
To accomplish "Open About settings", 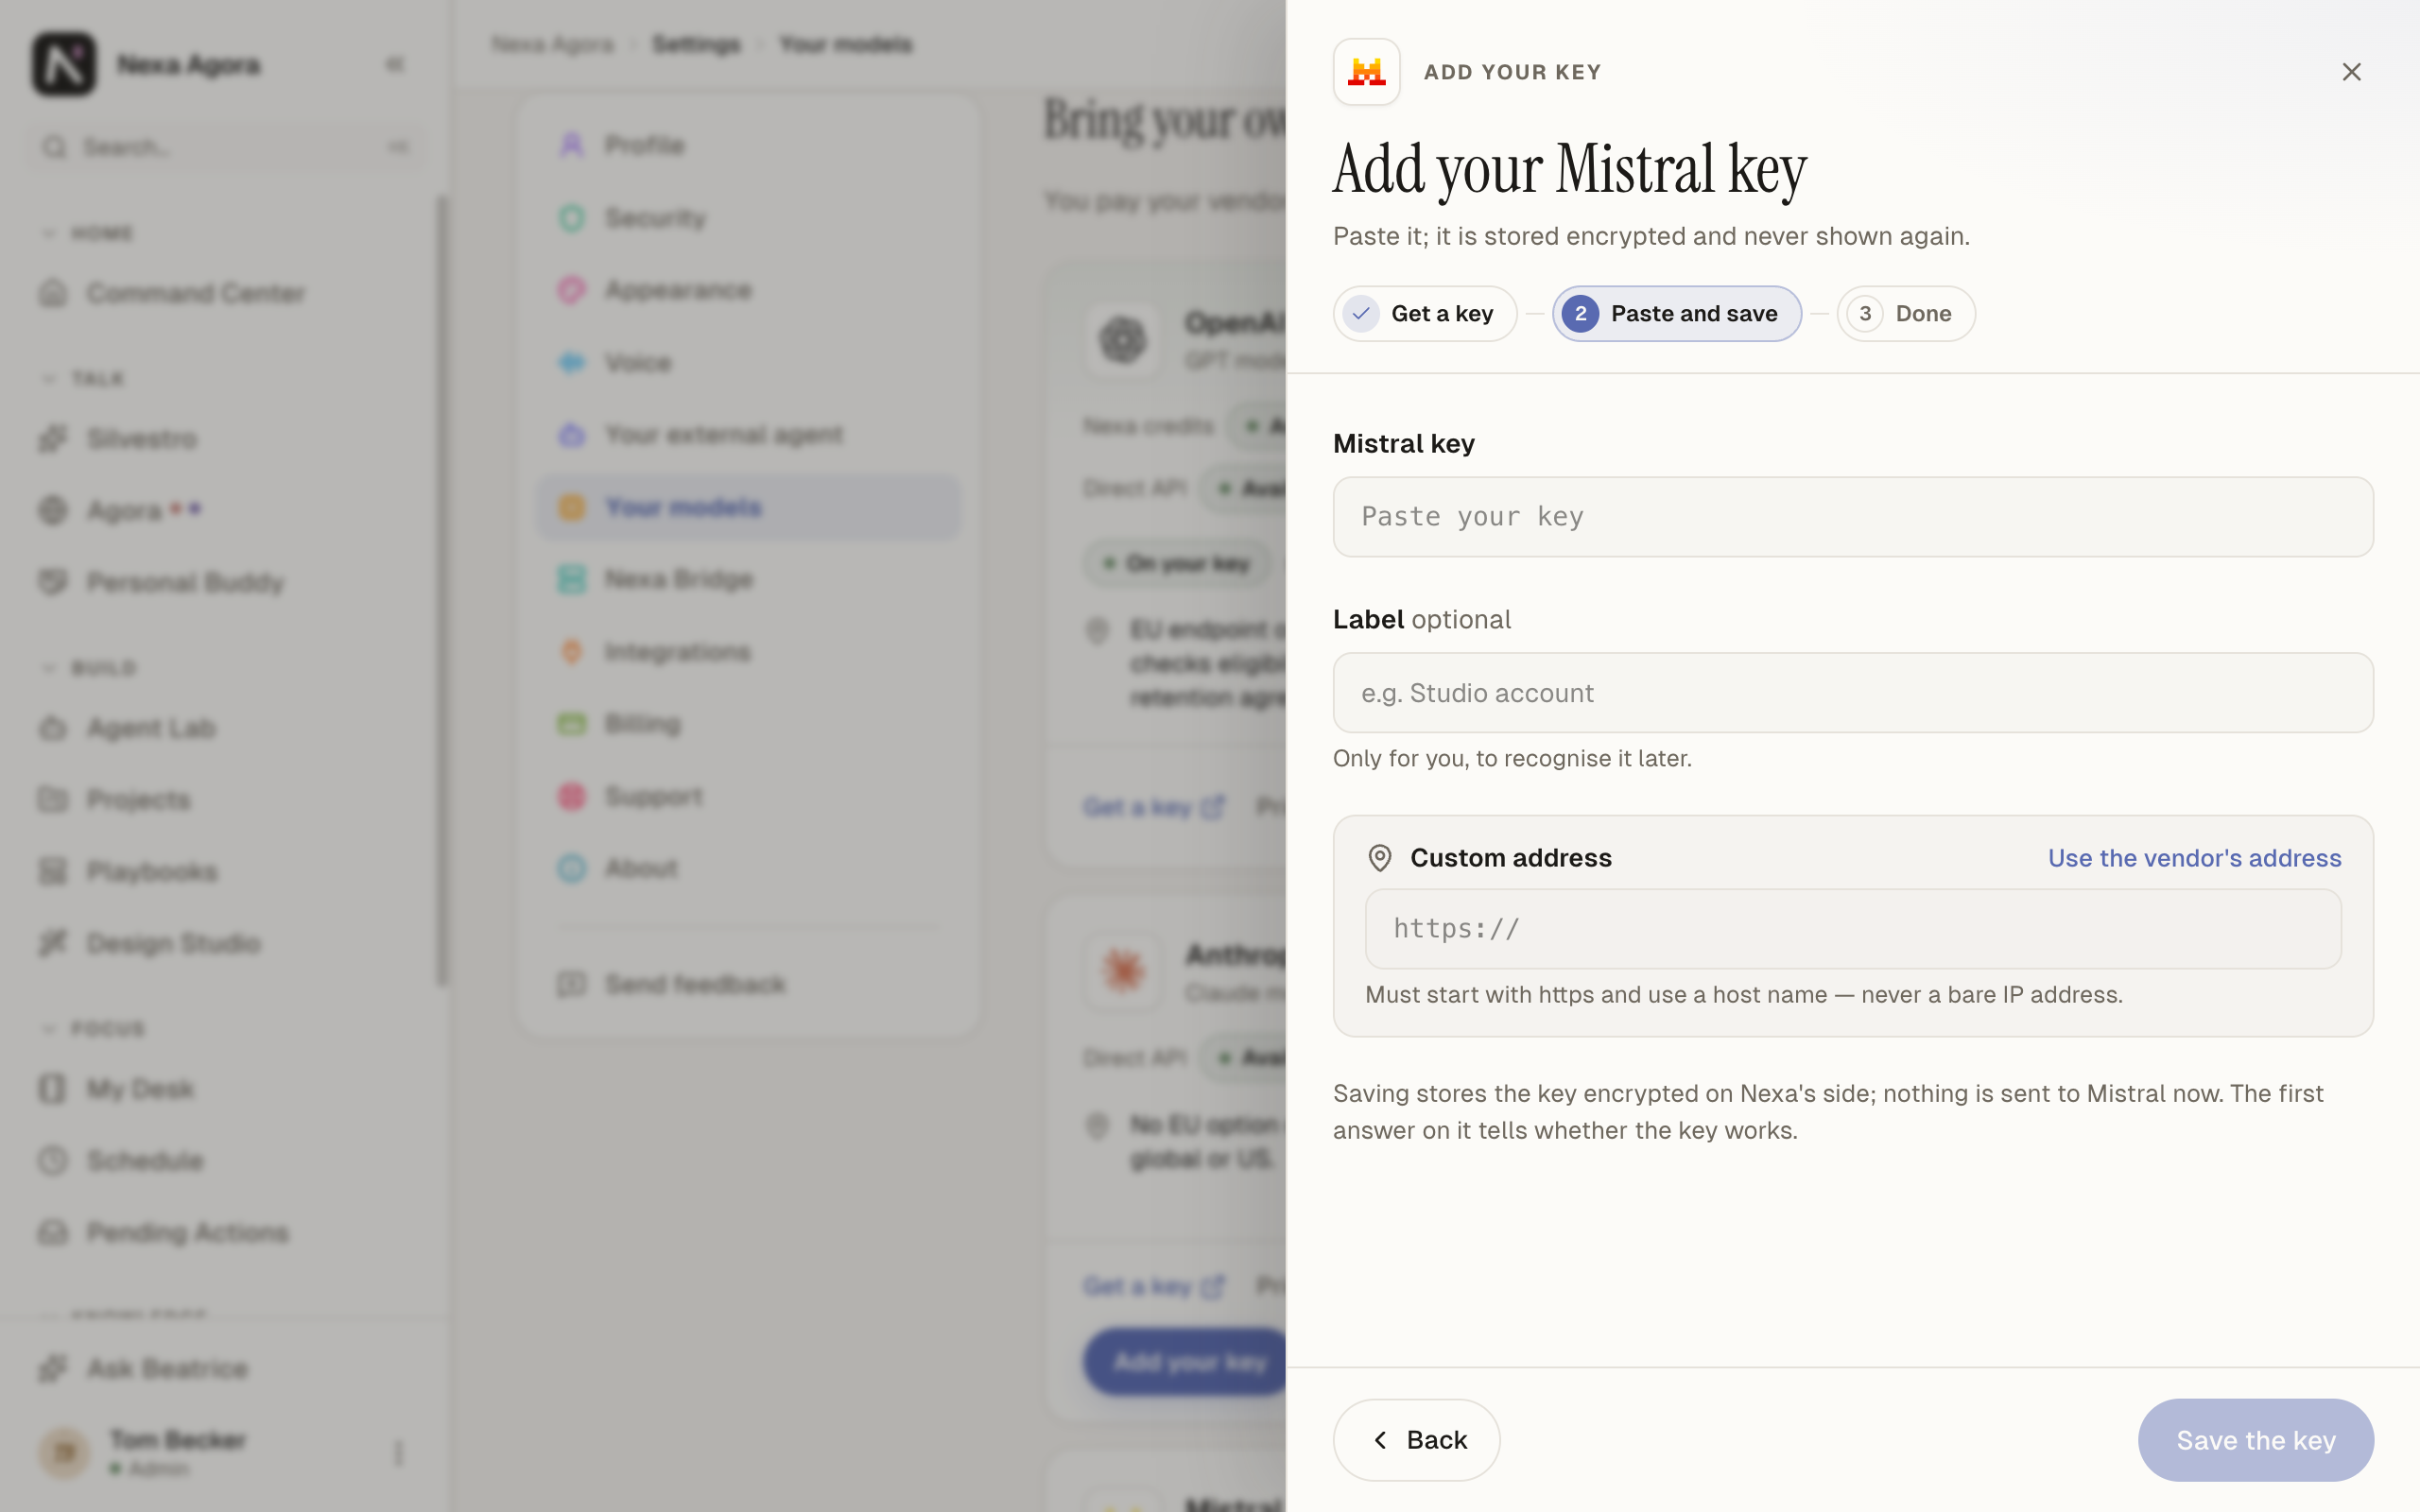I will [x=749, y=868].
